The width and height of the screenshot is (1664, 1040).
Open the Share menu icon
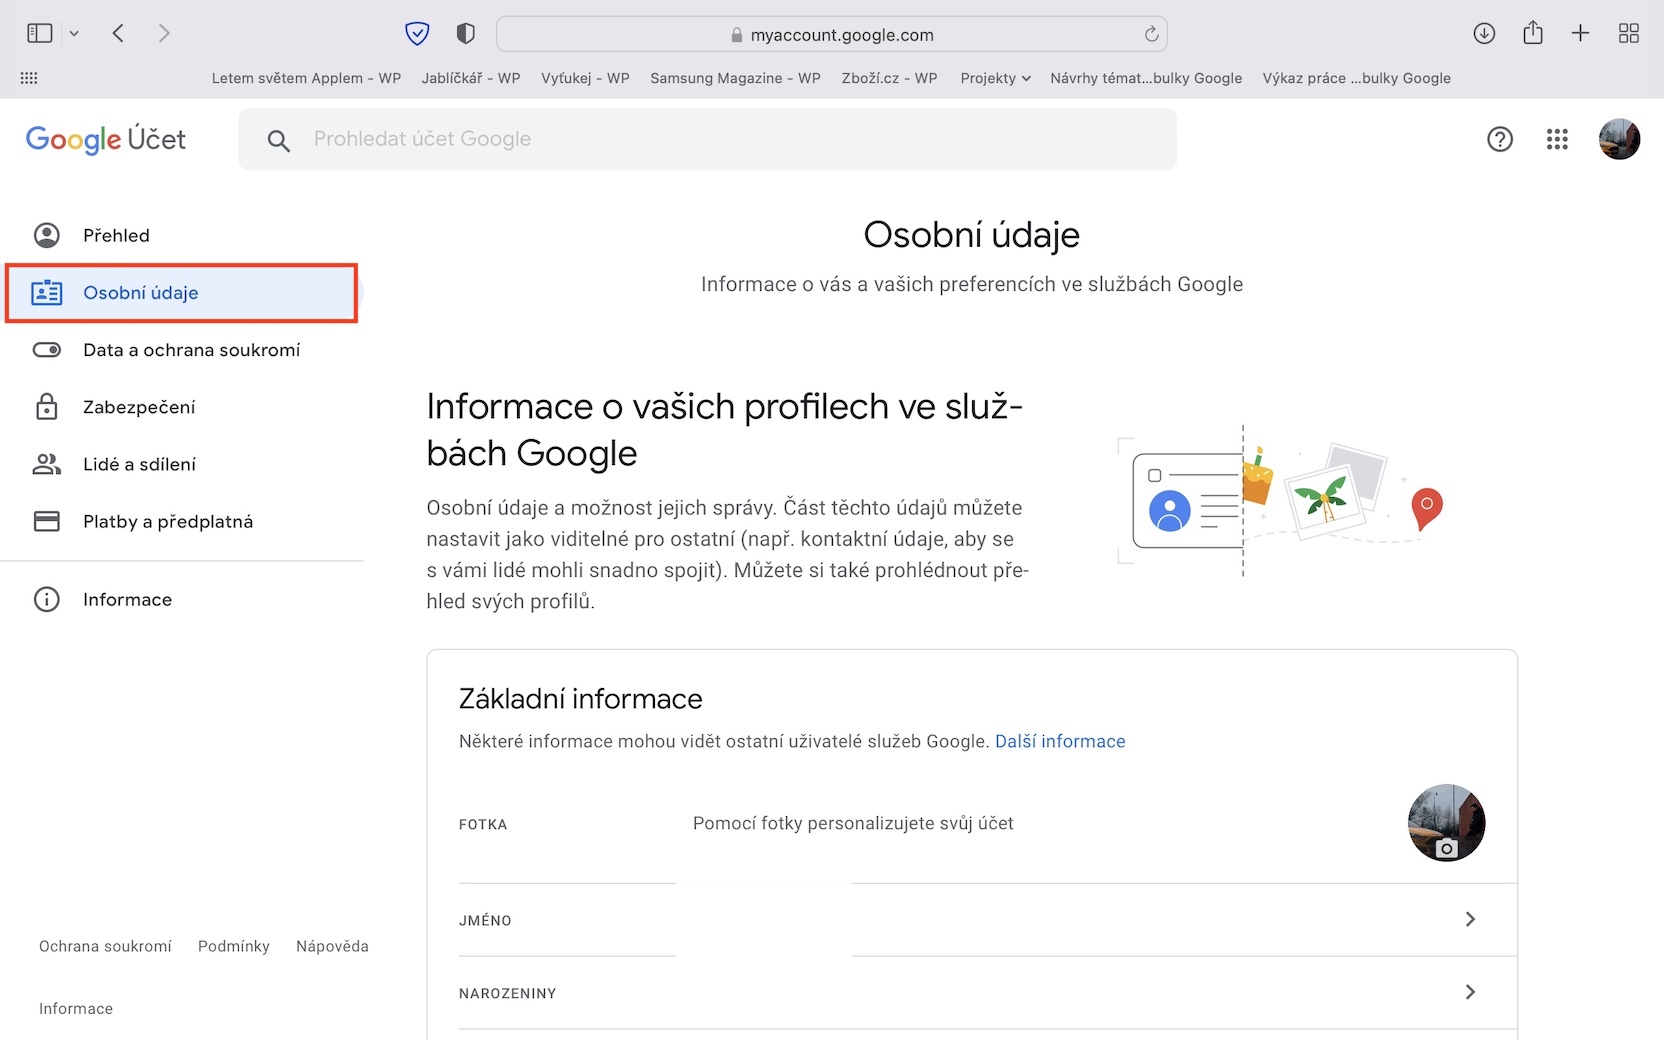click(1533, 33)
